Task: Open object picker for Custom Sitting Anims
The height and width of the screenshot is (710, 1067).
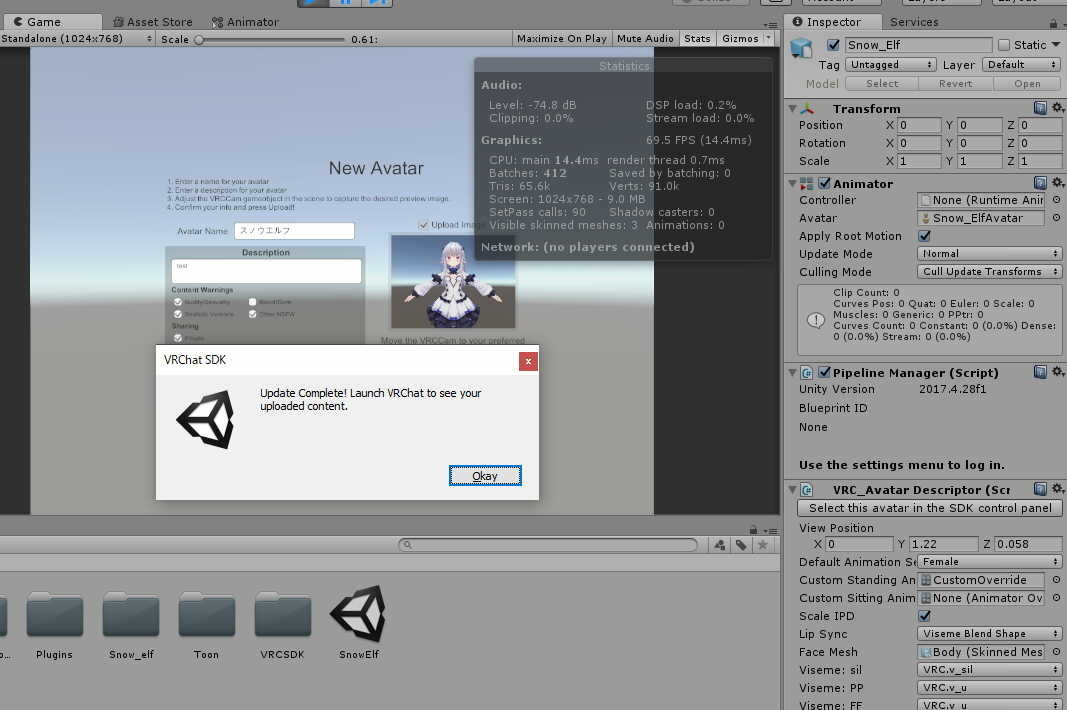Action: pyautogui.click(x=1056, y=598)
